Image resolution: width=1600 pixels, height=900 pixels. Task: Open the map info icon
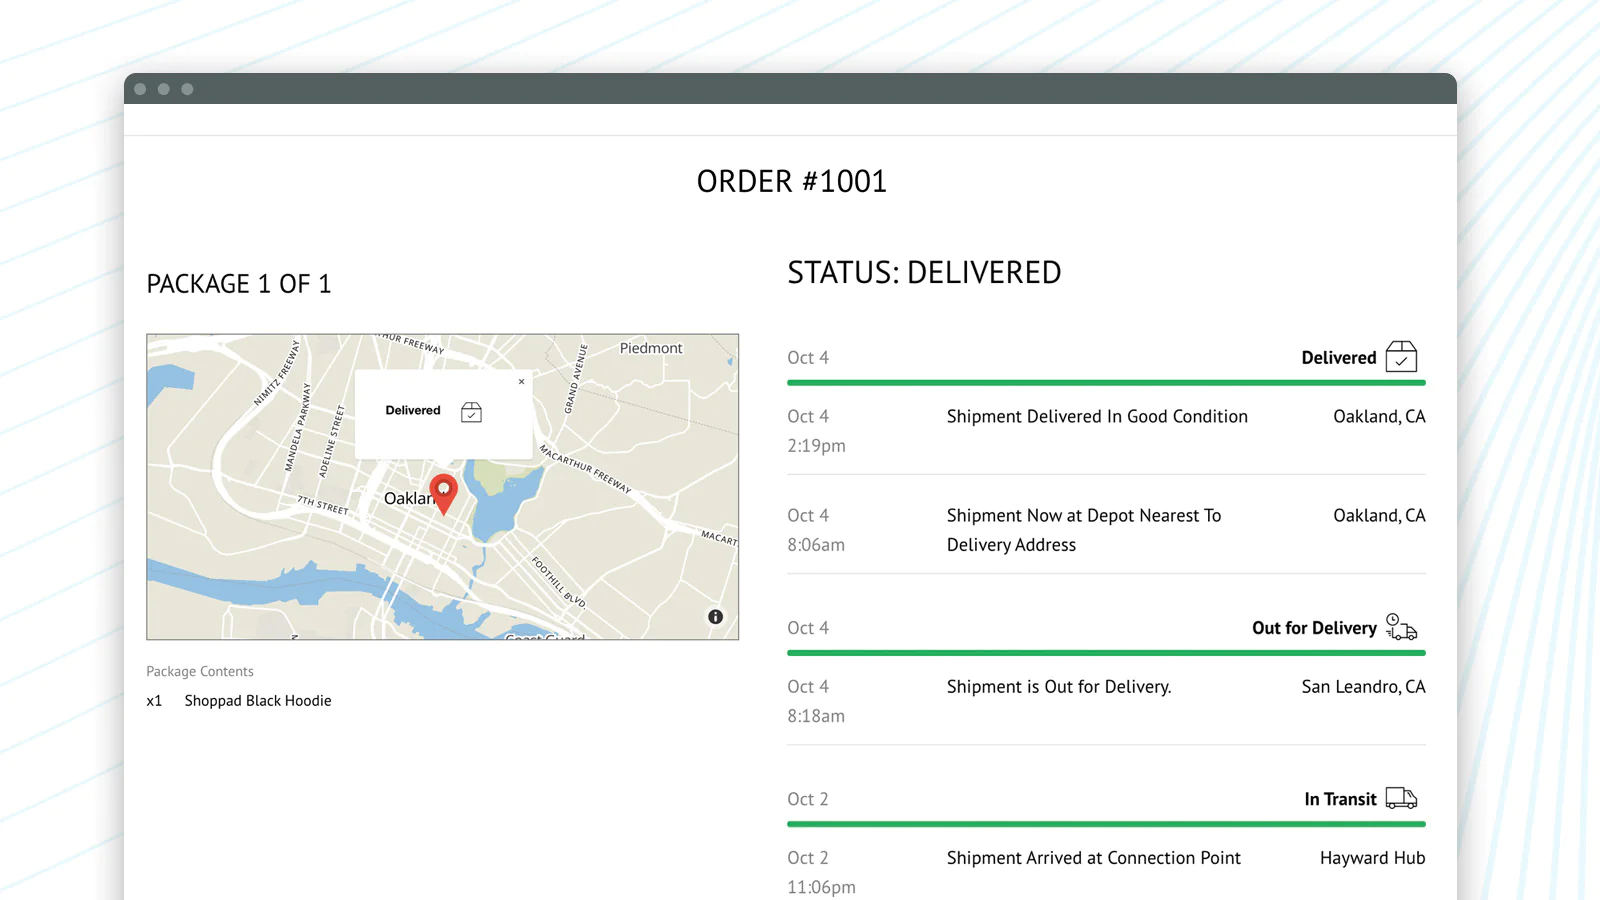715,617
